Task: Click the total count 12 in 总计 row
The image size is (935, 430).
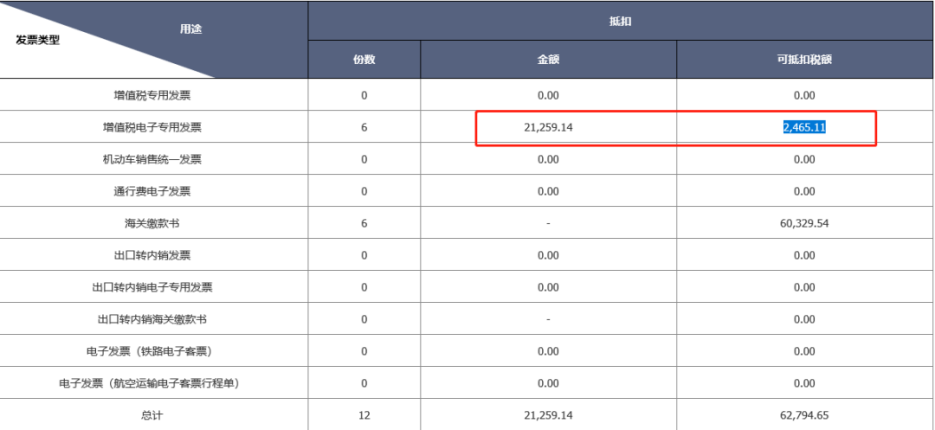Action: (x=364, y=415)
